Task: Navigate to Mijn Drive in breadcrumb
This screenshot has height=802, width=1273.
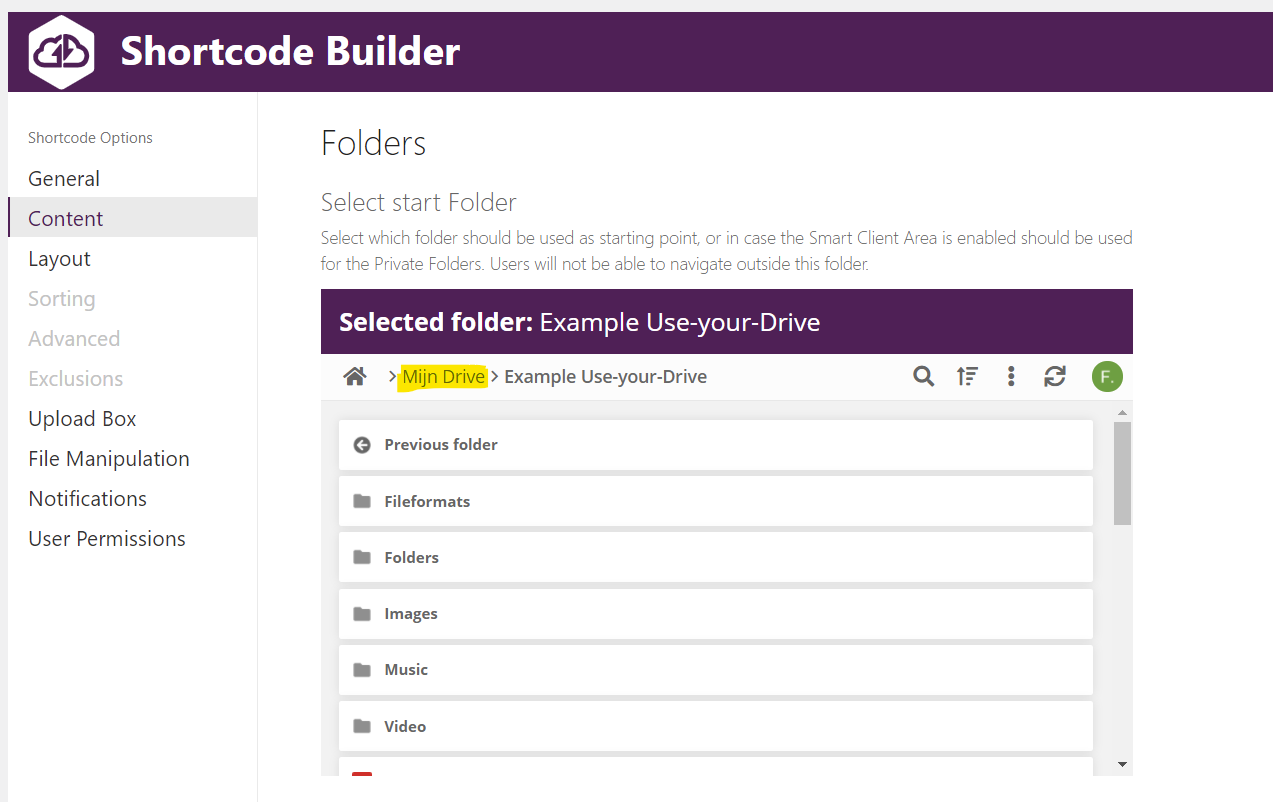Action: [x=443, y=377]
